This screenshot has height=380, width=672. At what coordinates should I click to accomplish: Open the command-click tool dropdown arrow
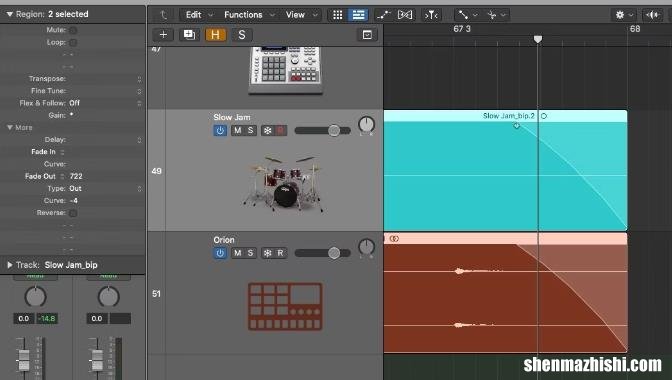point(504,15)
